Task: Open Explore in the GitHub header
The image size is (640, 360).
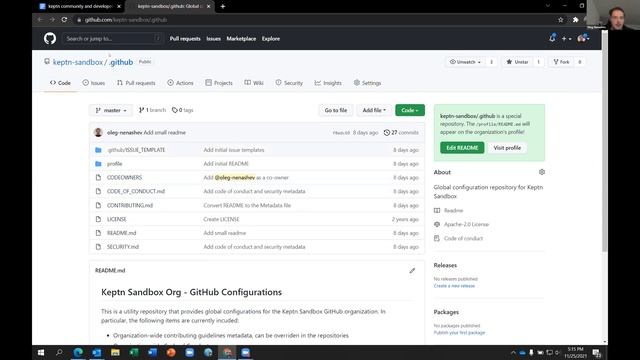Action: pos(271,39)
